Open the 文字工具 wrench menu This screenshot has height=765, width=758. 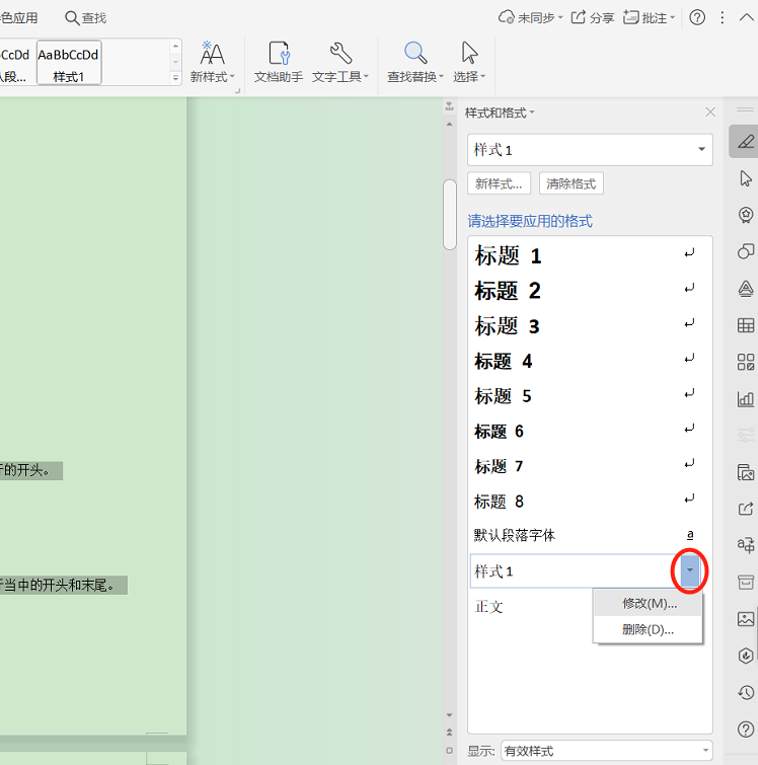(340, 62)
